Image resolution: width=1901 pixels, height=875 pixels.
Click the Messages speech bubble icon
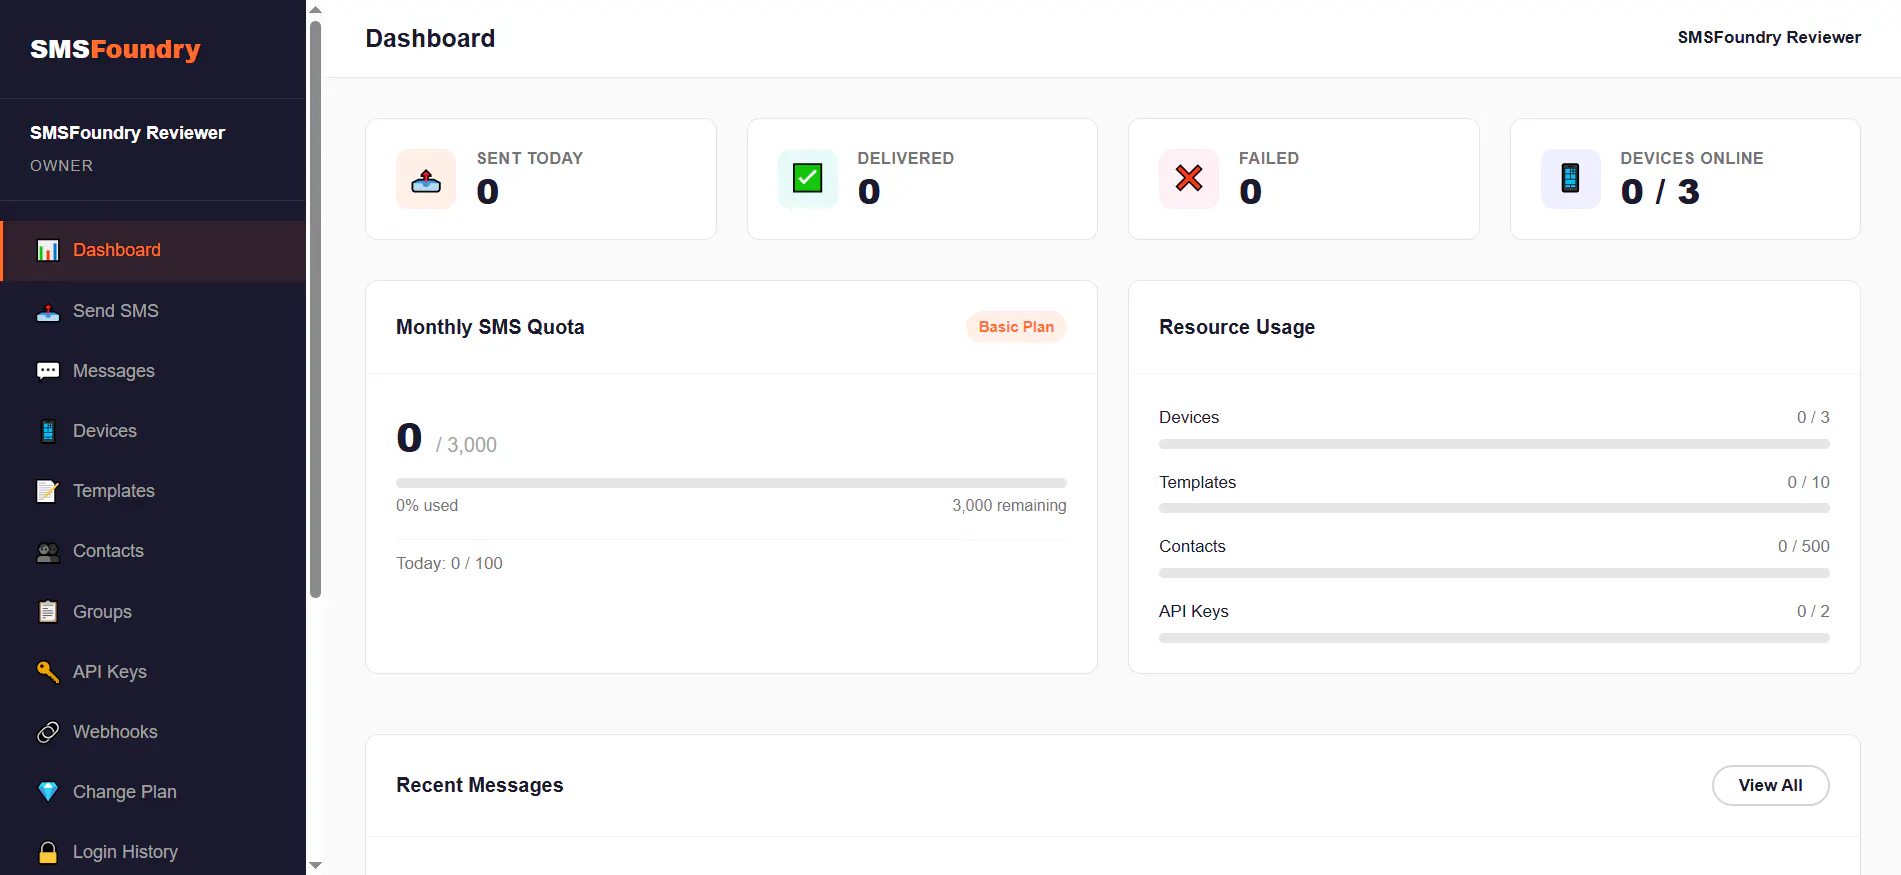pyautogui.click(x=48, y=371)
